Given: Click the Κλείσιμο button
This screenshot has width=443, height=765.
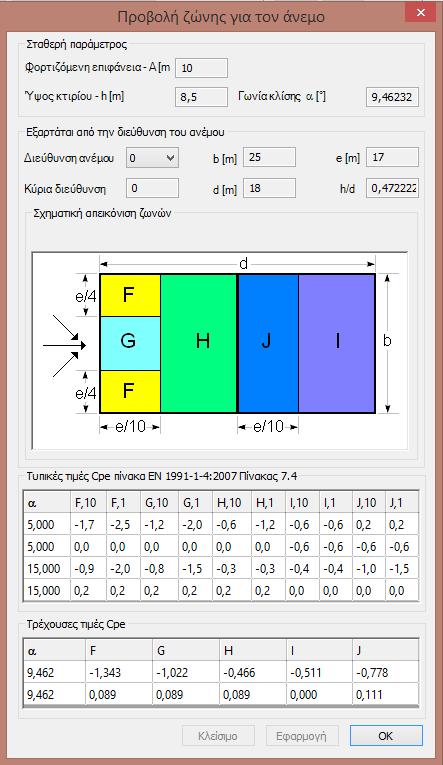Looking at the screenshot, I should (x=218, y=736).
